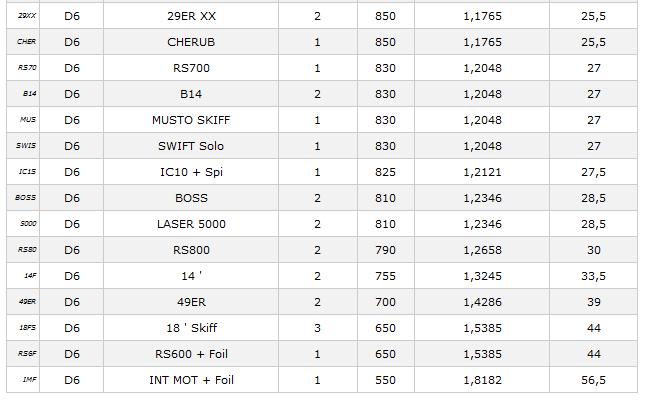Select the CHER code cell

tap(26, 42)
